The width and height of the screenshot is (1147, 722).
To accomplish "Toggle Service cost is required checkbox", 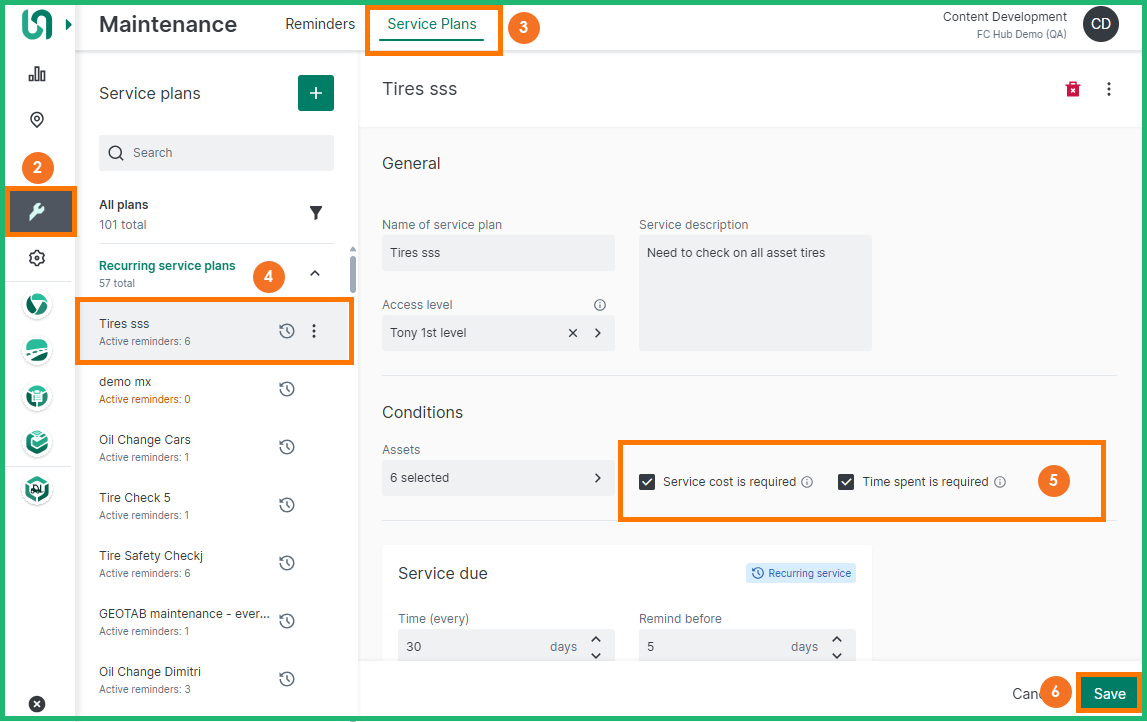I will [647, 482].
